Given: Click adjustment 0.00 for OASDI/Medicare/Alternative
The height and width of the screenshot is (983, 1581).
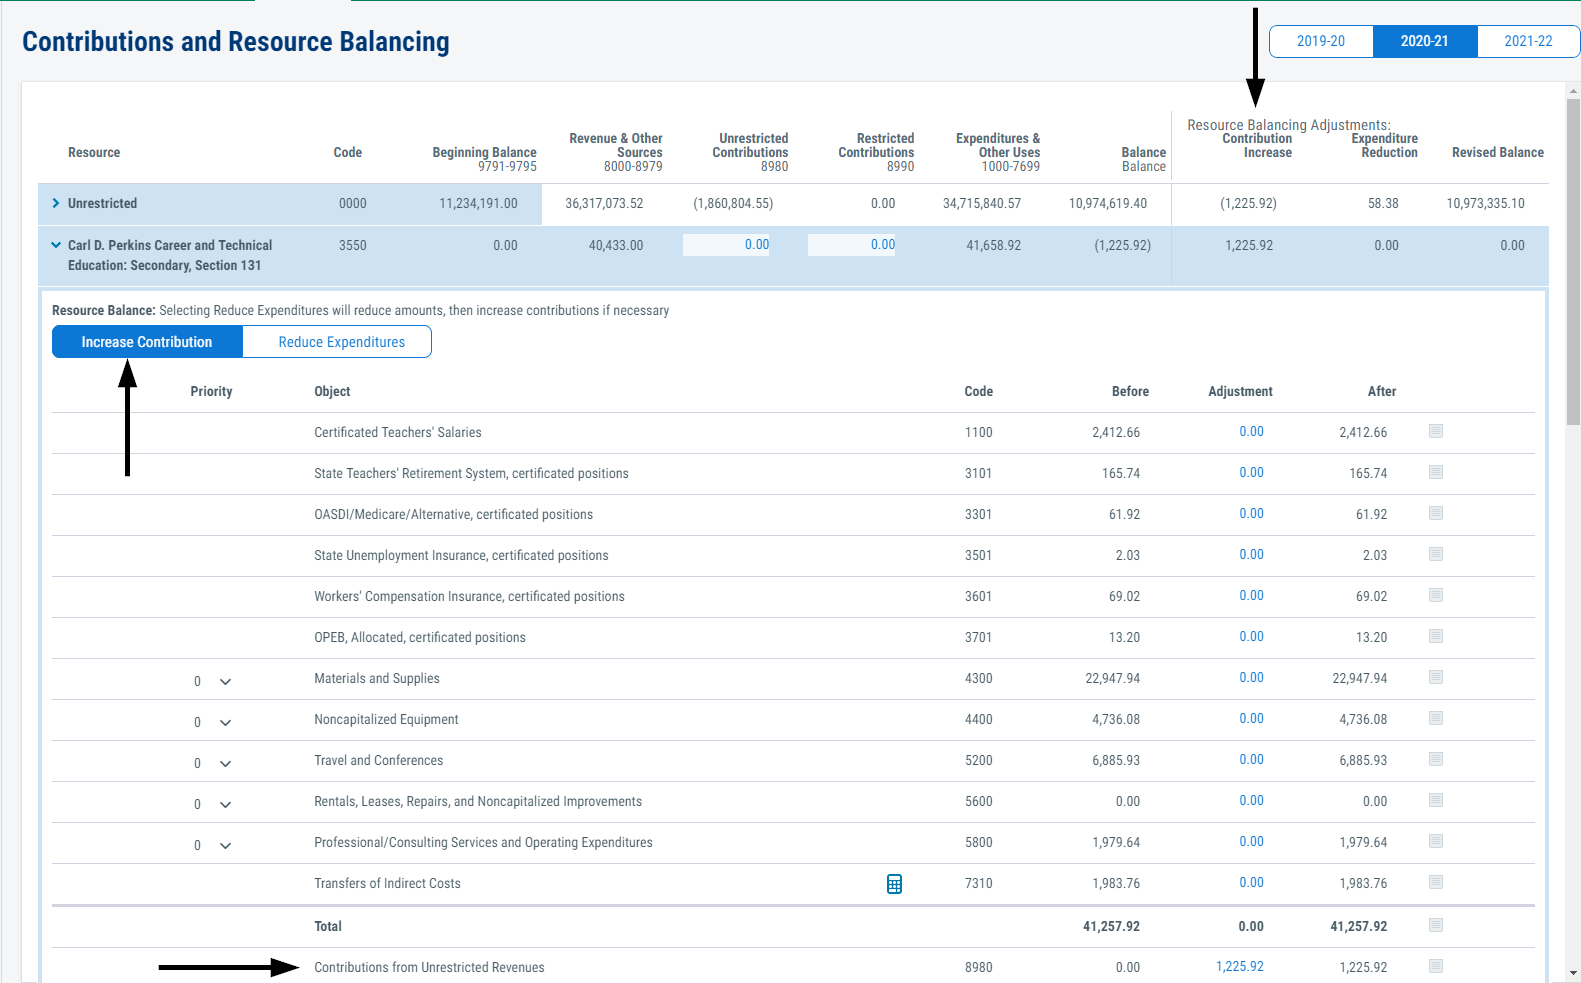Looking at the screenshot, I should [x=1251, y=514].
